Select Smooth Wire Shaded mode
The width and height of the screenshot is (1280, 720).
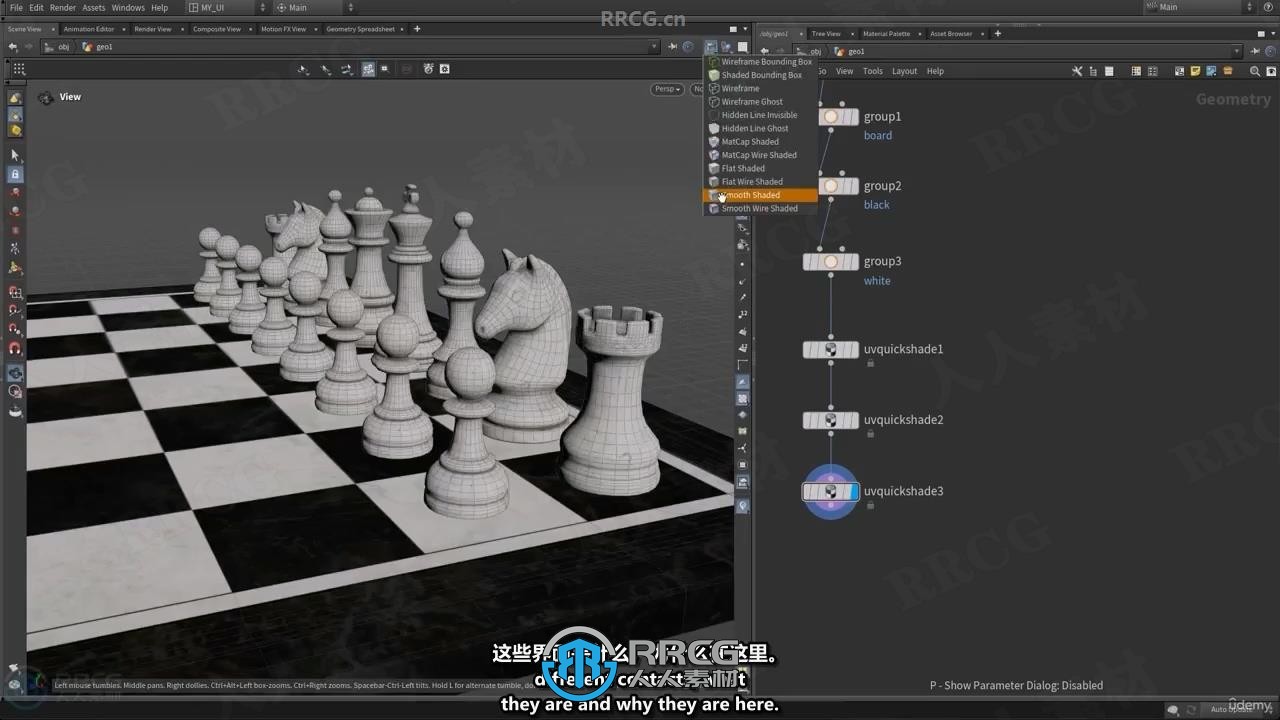760,209
